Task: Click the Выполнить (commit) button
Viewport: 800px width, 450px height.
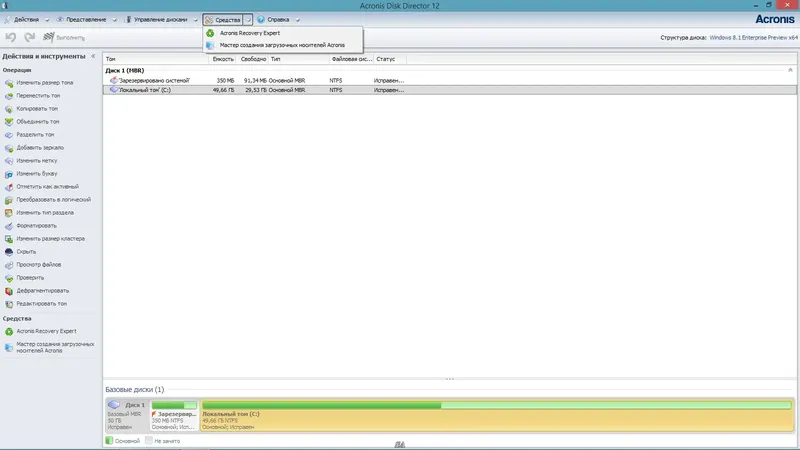Action: (64, 37)
